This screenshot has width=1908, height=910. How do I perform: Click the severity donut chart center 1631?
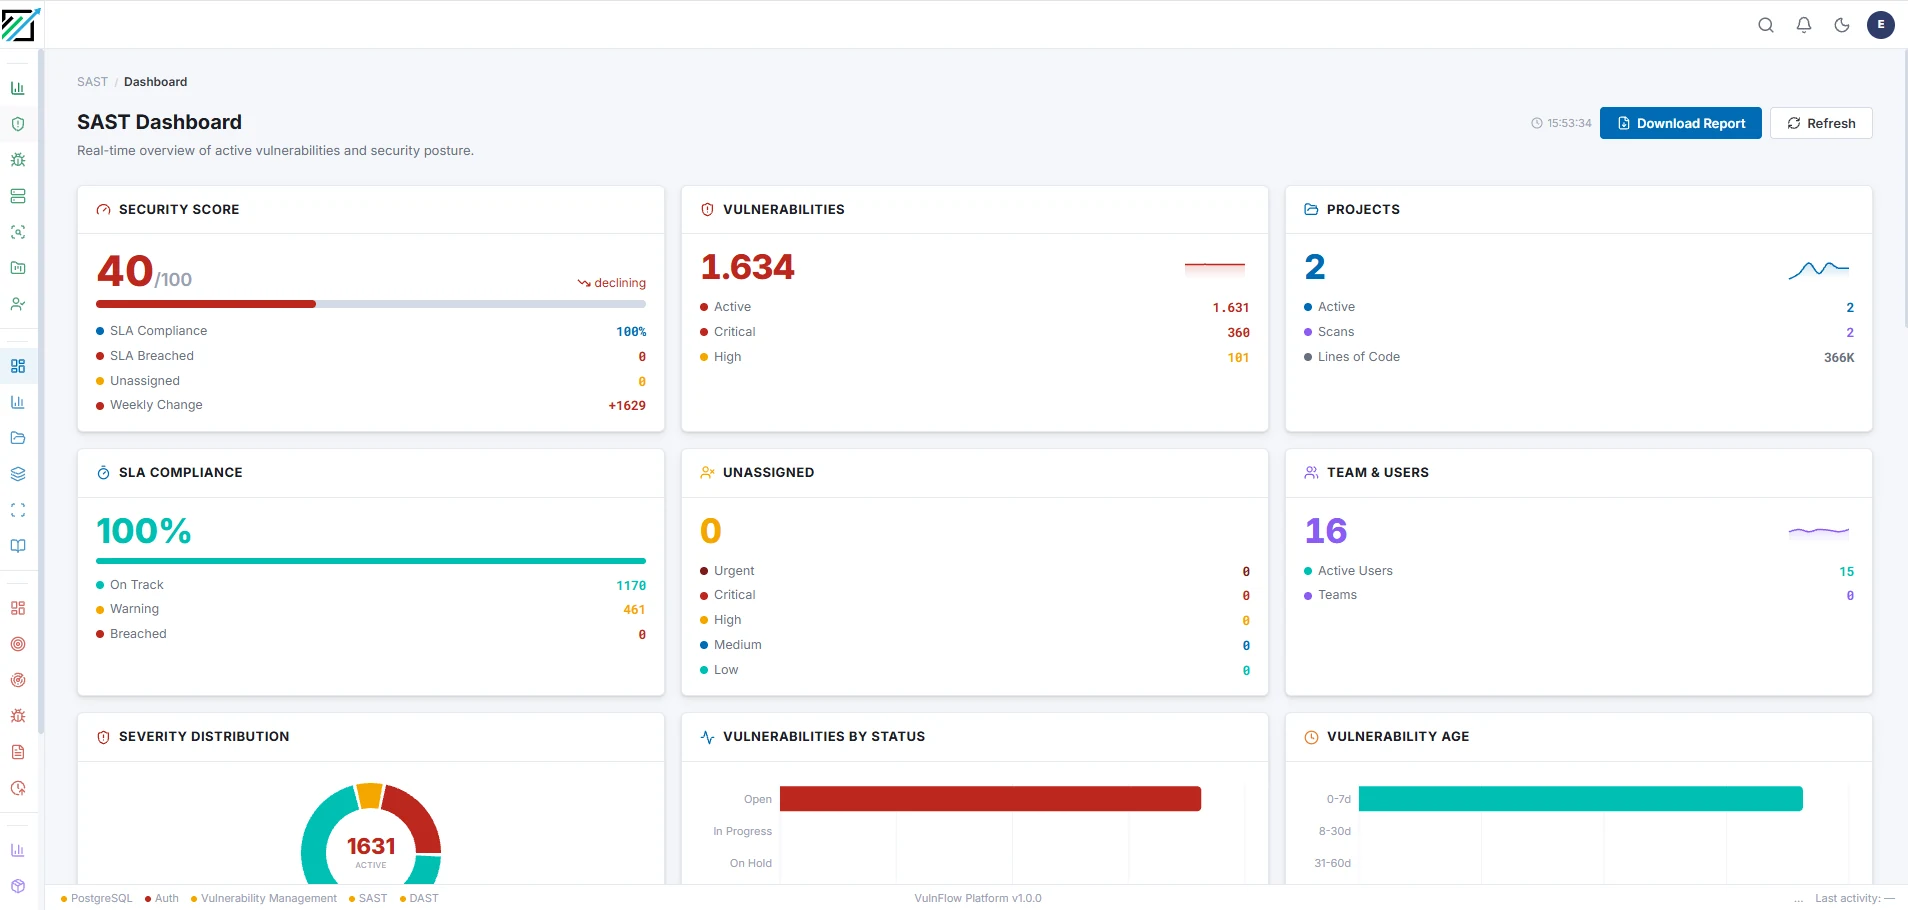pyautogui.click(x=371, y=847)
